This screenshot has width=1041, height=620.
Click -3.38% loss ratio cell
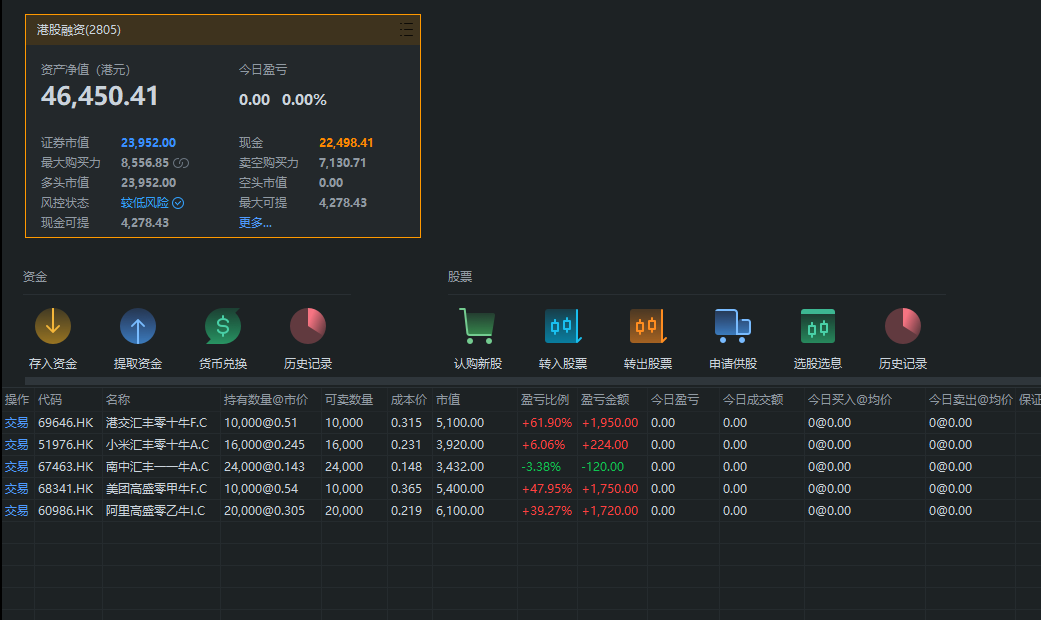541,467
